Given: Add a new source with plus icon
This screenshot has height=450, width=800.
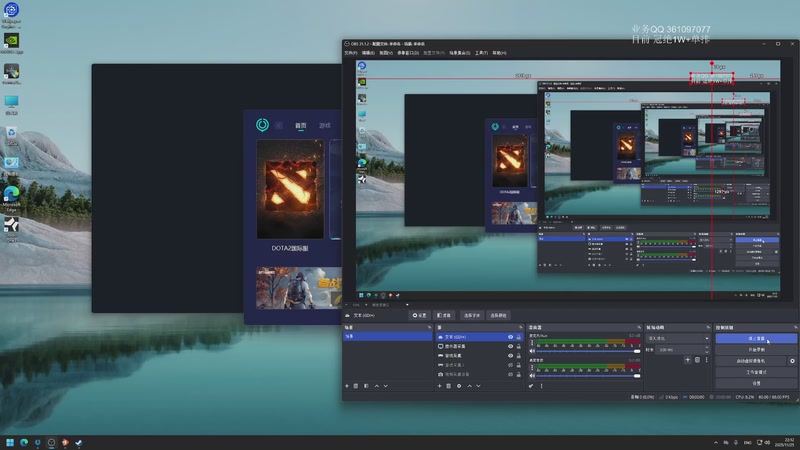Looking at the screenshot, I should (x=439, y=386).
